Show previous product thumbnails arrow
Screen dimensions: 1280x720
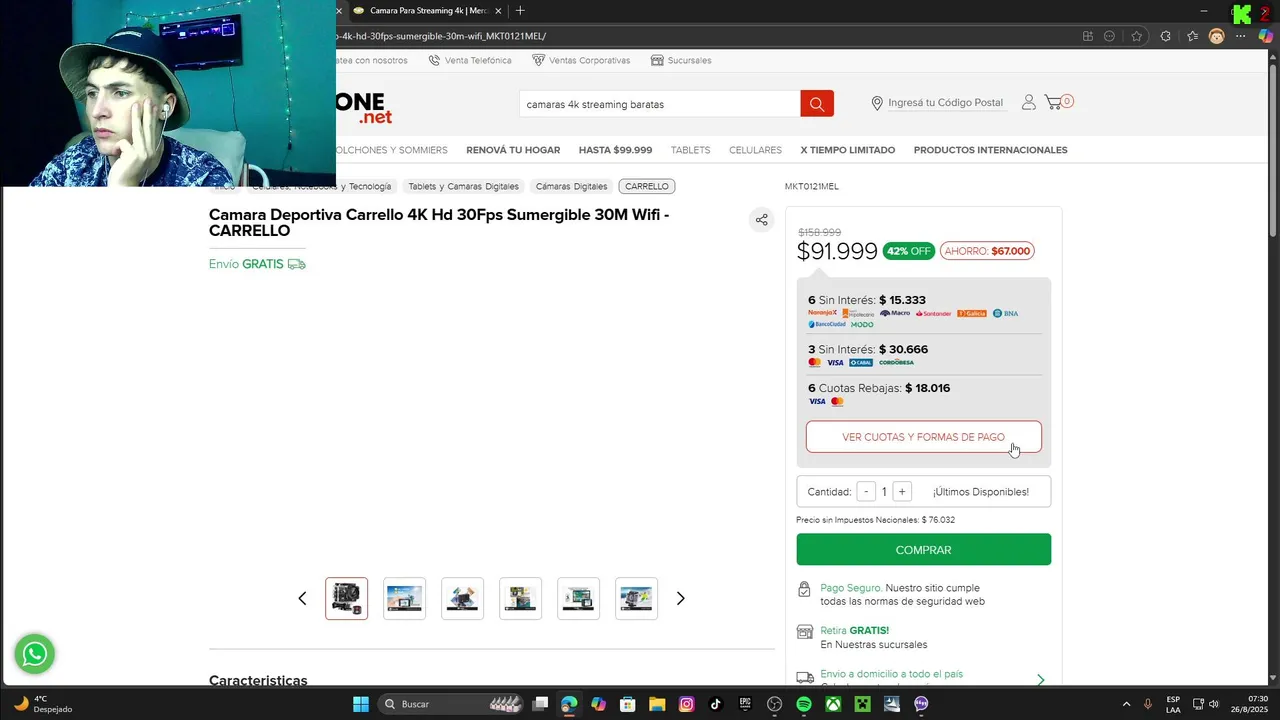[x=302, y=598]
